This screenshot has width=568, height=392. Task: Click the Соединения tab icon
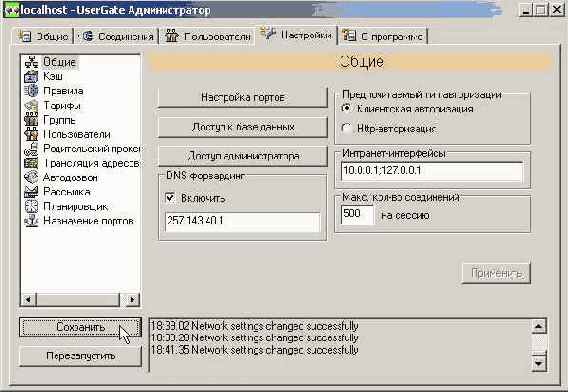pos(88,36)
